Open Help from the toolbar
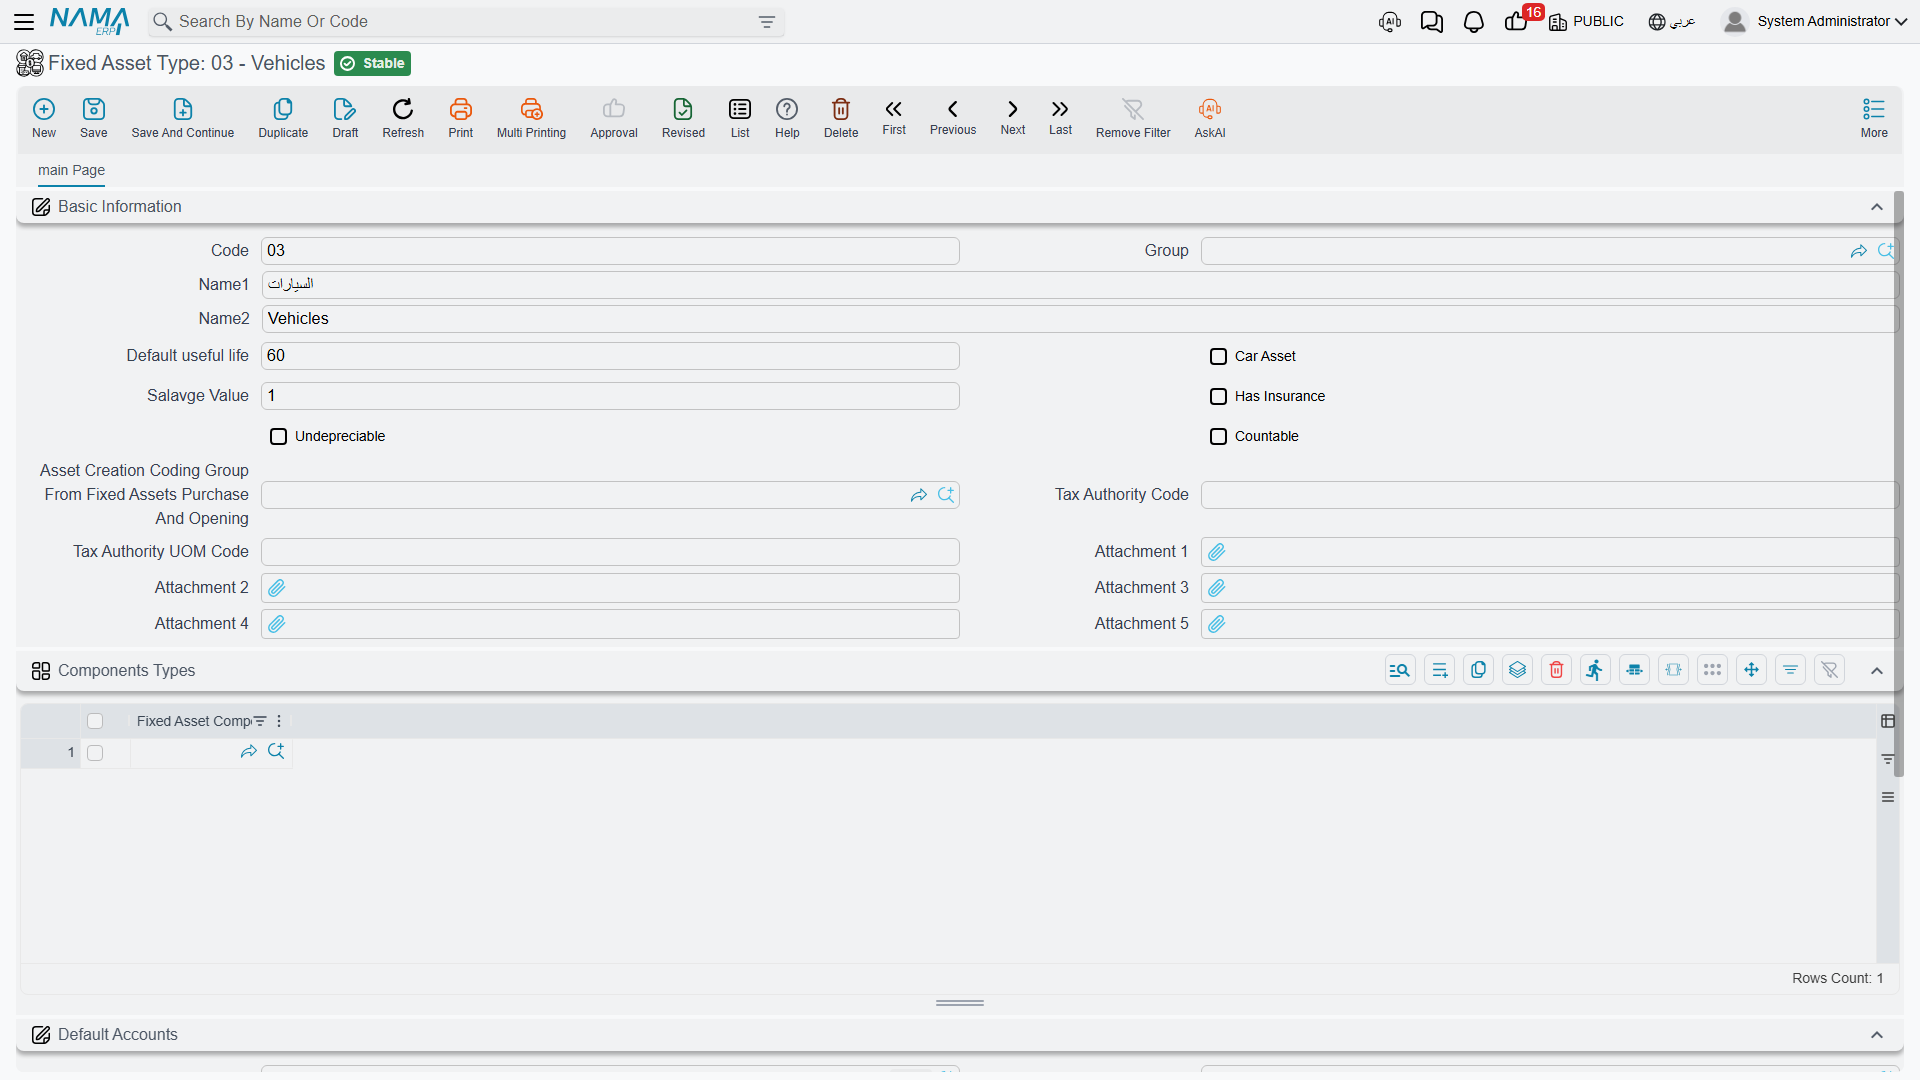 click(x=787, y=118)
